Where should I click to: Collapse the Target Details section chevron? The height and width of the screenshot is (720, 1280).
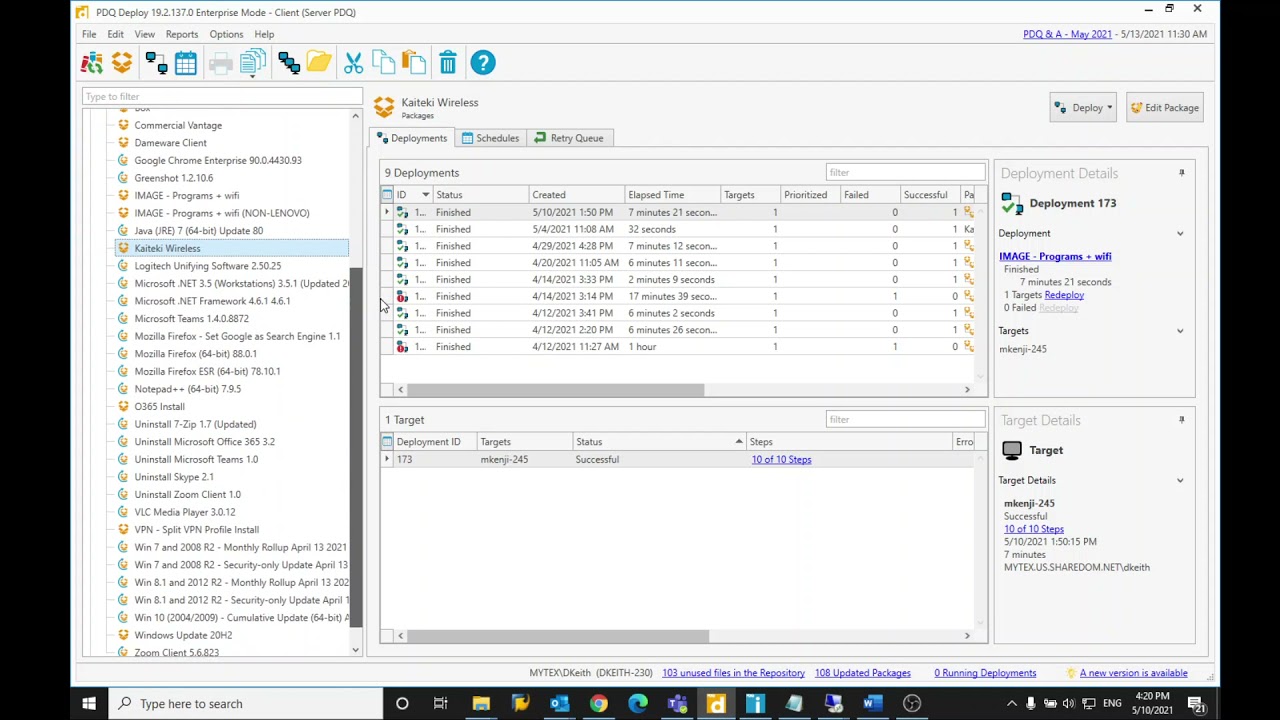1180,481
